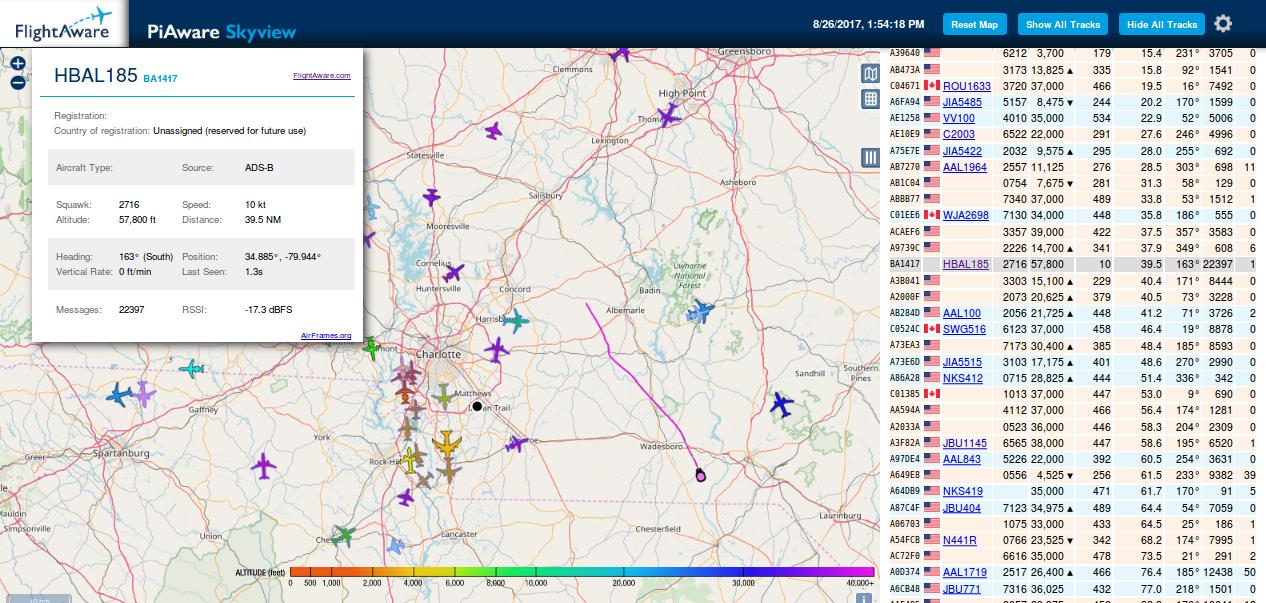
Task: Click the BA1417 hex code in info panel
Action: (x=160, y=78)
